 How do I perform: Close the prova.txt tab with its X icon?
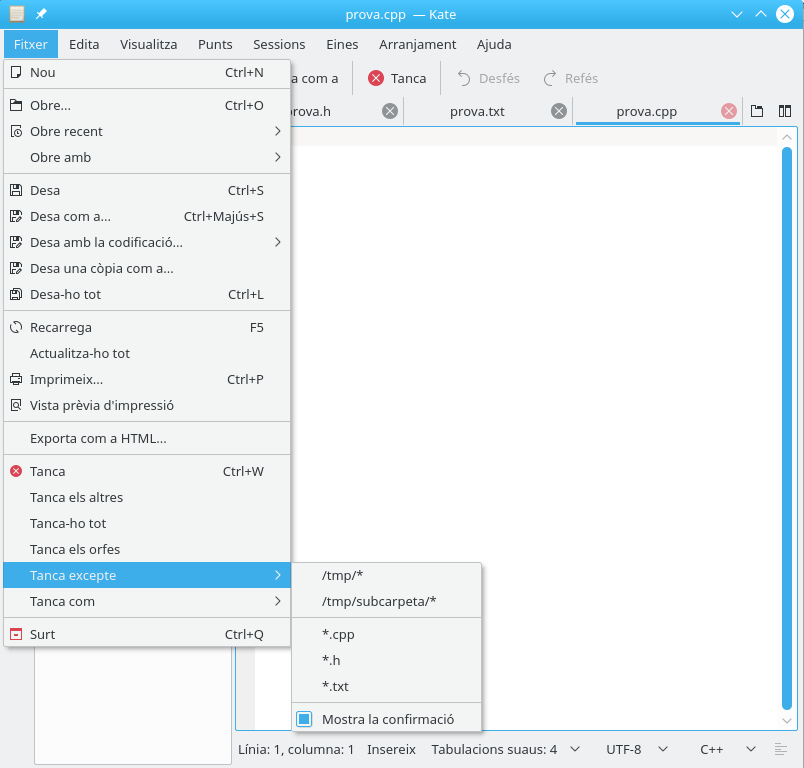click(x=559, y=111)
